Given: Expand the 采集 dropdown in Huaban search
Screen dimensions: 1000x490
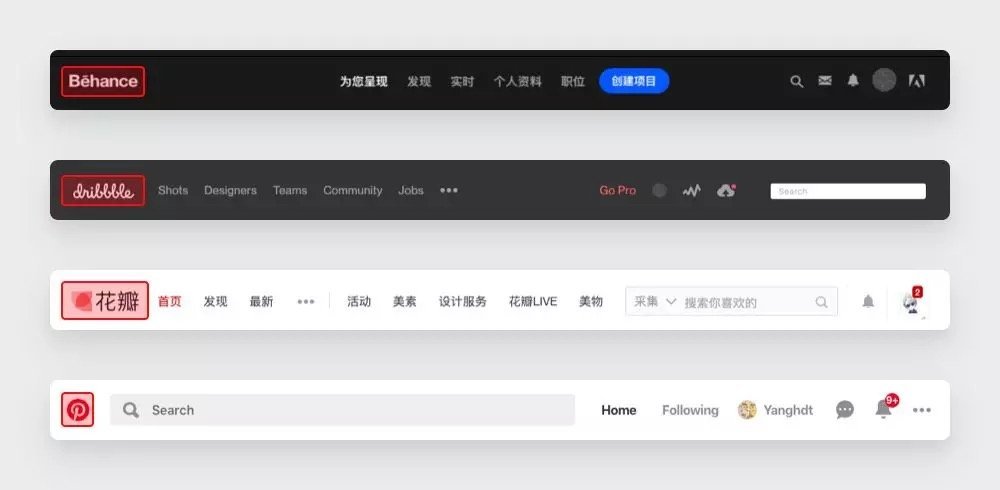Looking at the screenshot, I should pos(655,301).
